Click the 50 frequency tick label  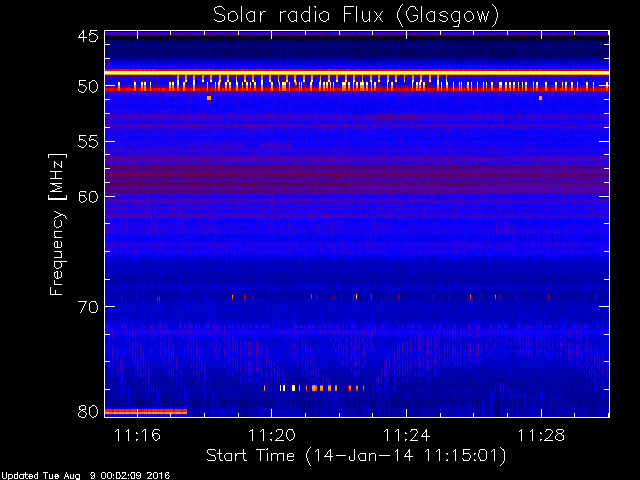coord(88,87)
